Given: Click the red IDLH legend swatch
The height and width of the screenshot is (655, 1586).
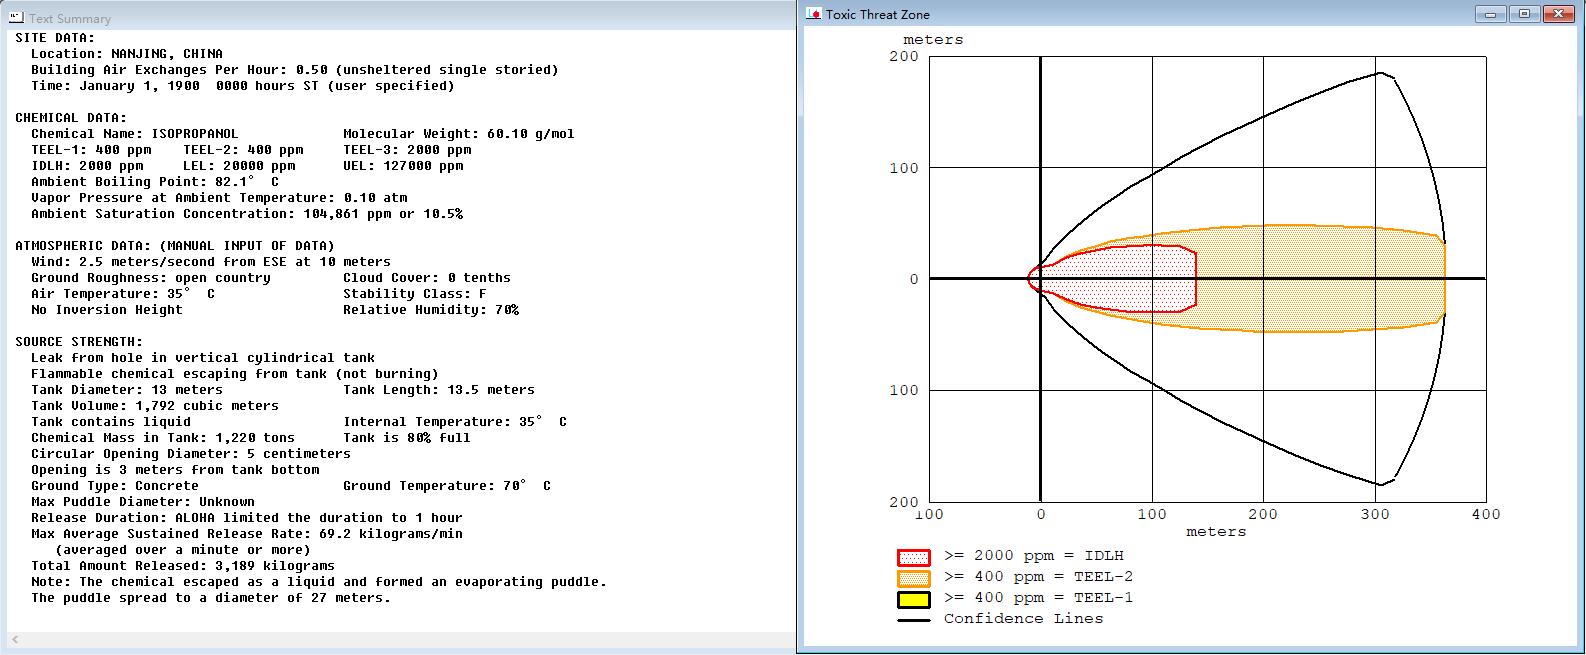Looking at the screenshot, I should [913, 557].
